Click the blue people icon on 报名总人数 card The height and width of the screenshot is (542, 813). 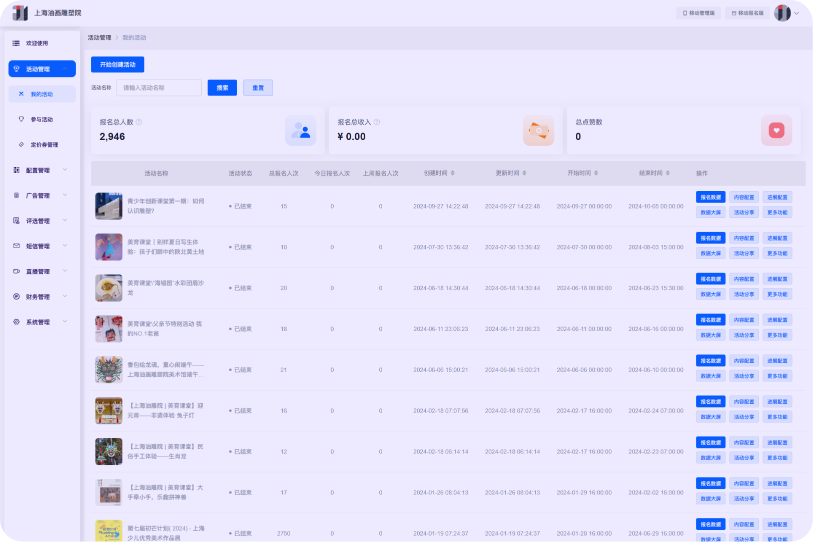[x=301, y=130]
